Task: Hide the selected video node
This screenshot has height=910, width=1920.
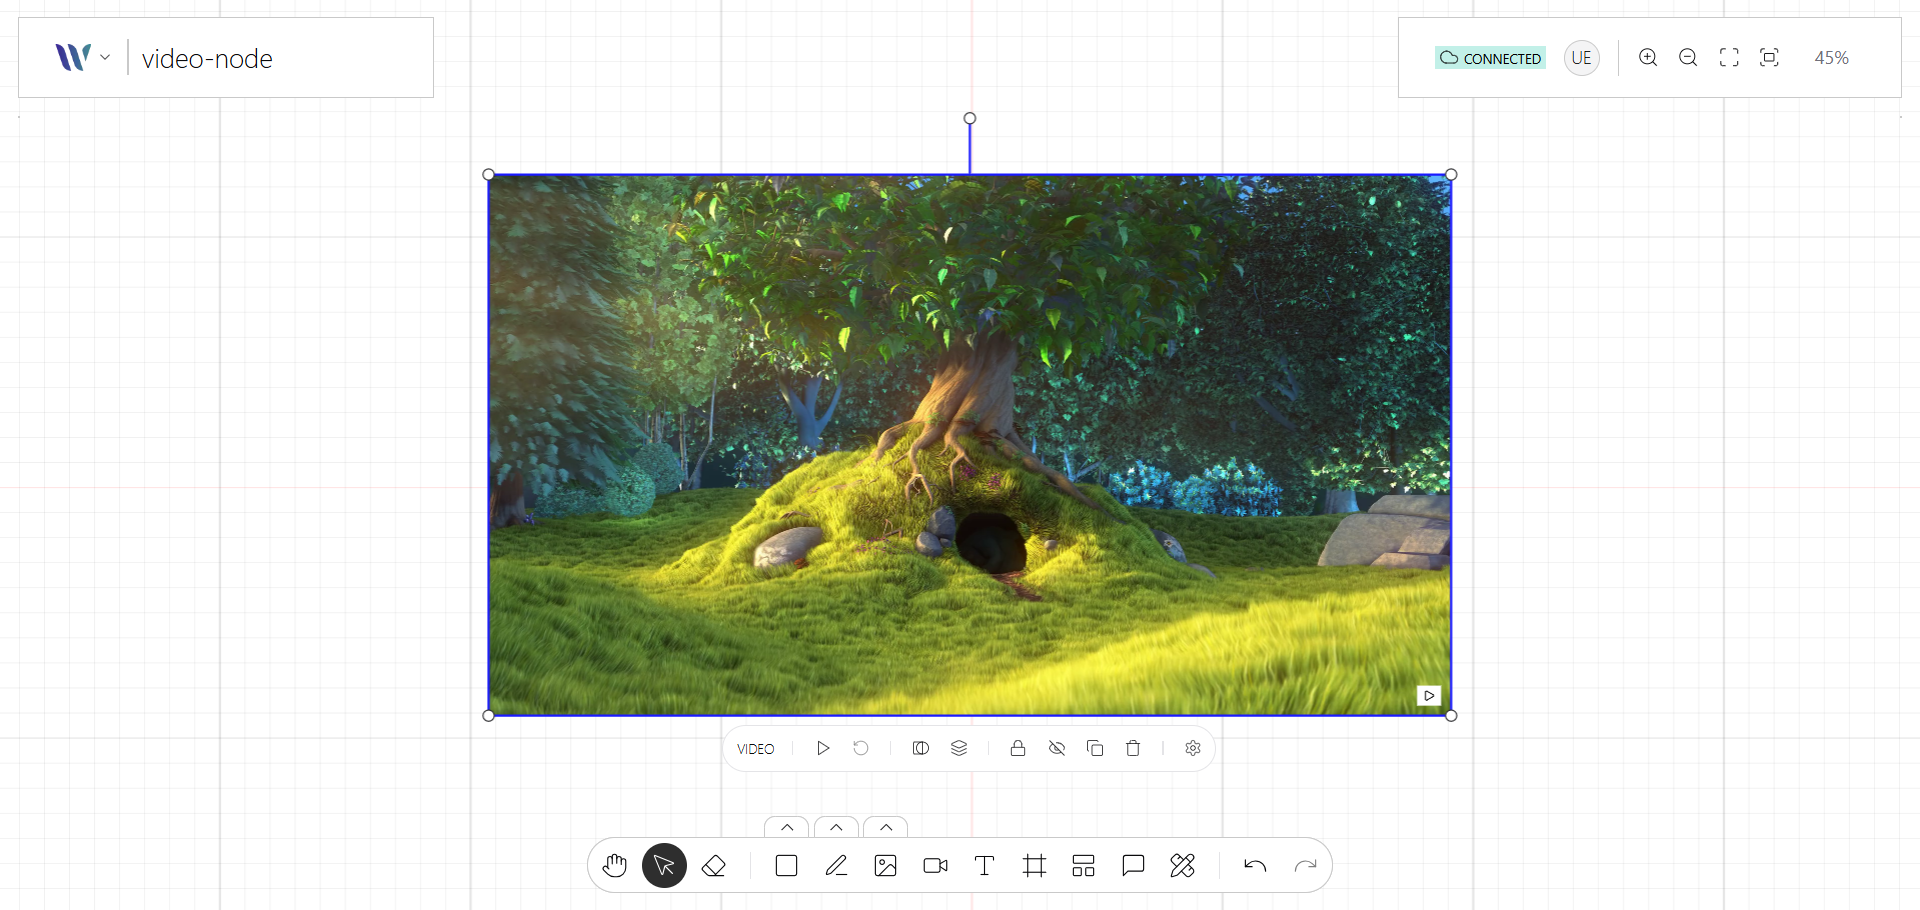Action: tap(1056, 748)
